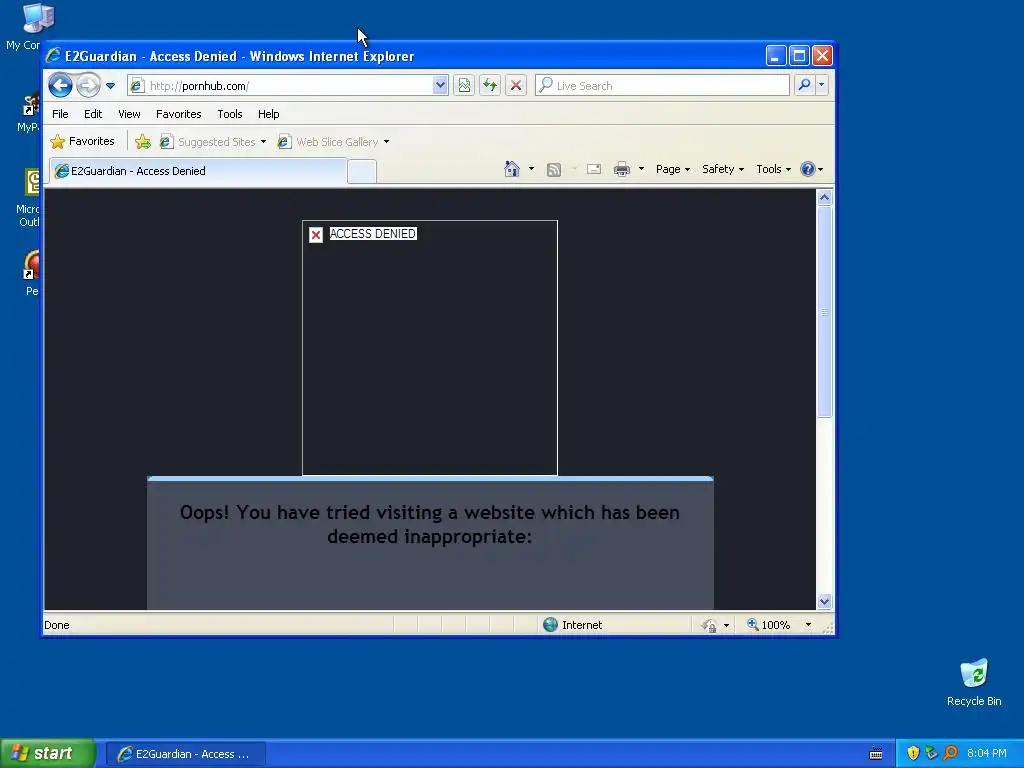
Task: Click the Read Mail icon
Action: 594,170
